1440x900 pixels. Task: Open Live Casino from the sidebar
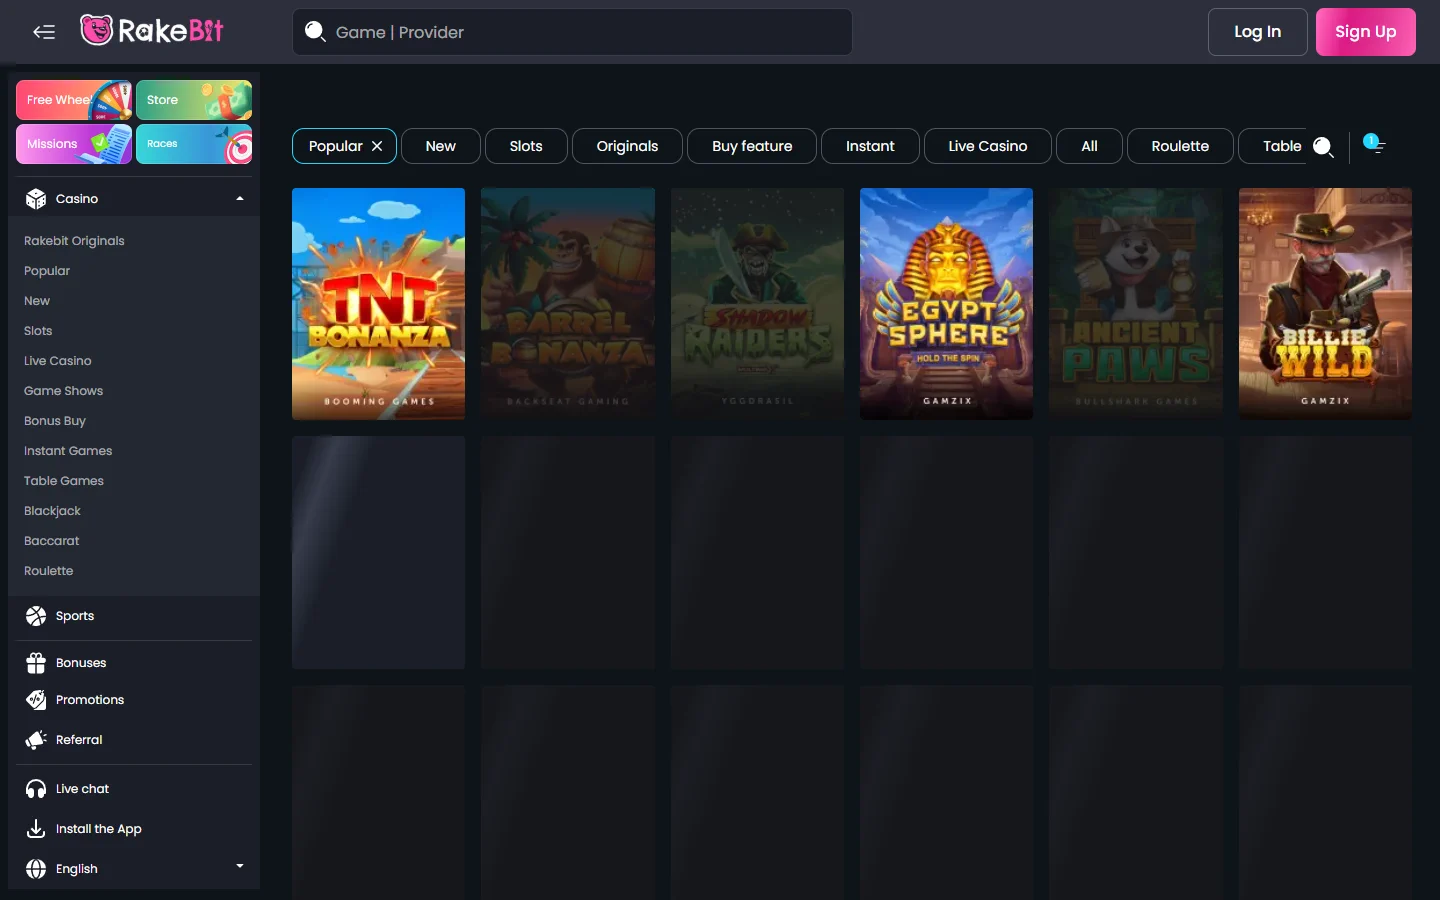pyautogui.click(x=58, y=361)
